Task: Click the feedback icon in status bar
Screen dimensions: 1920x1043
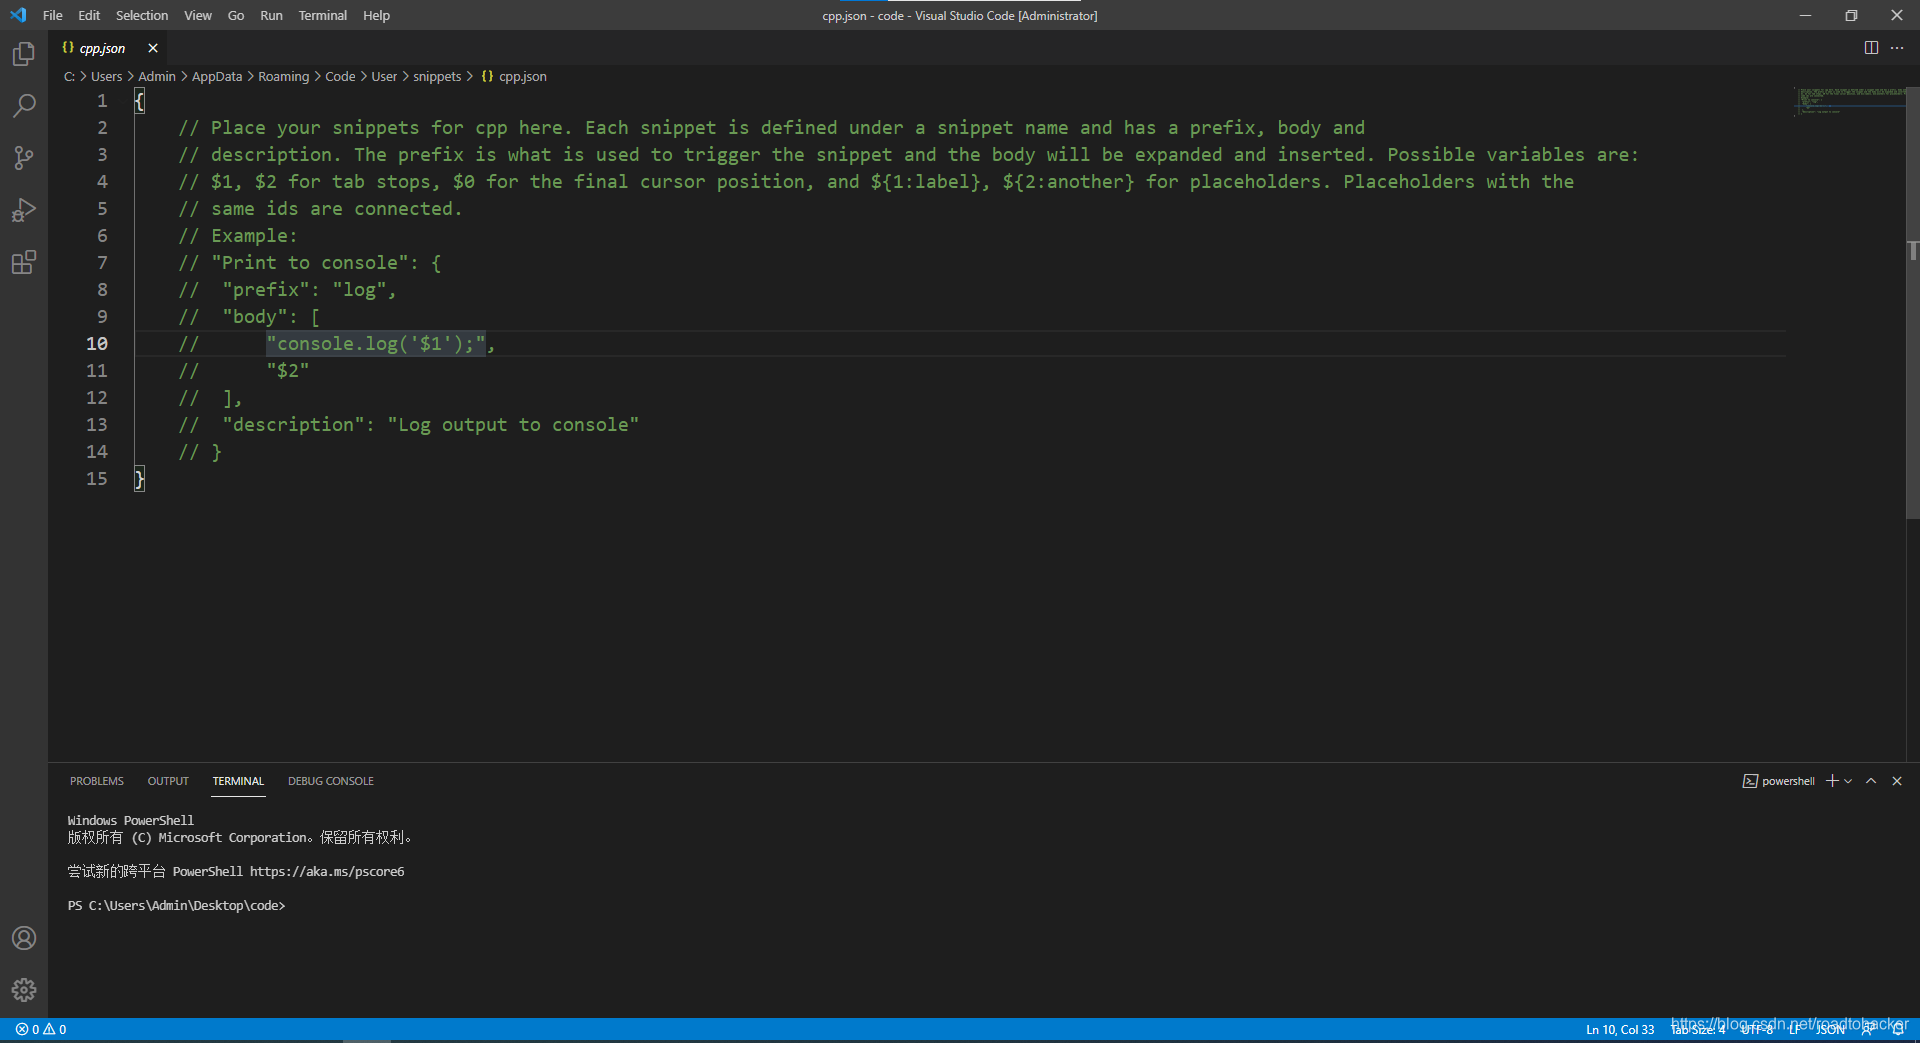Action: click(x=1867, y=1029)
